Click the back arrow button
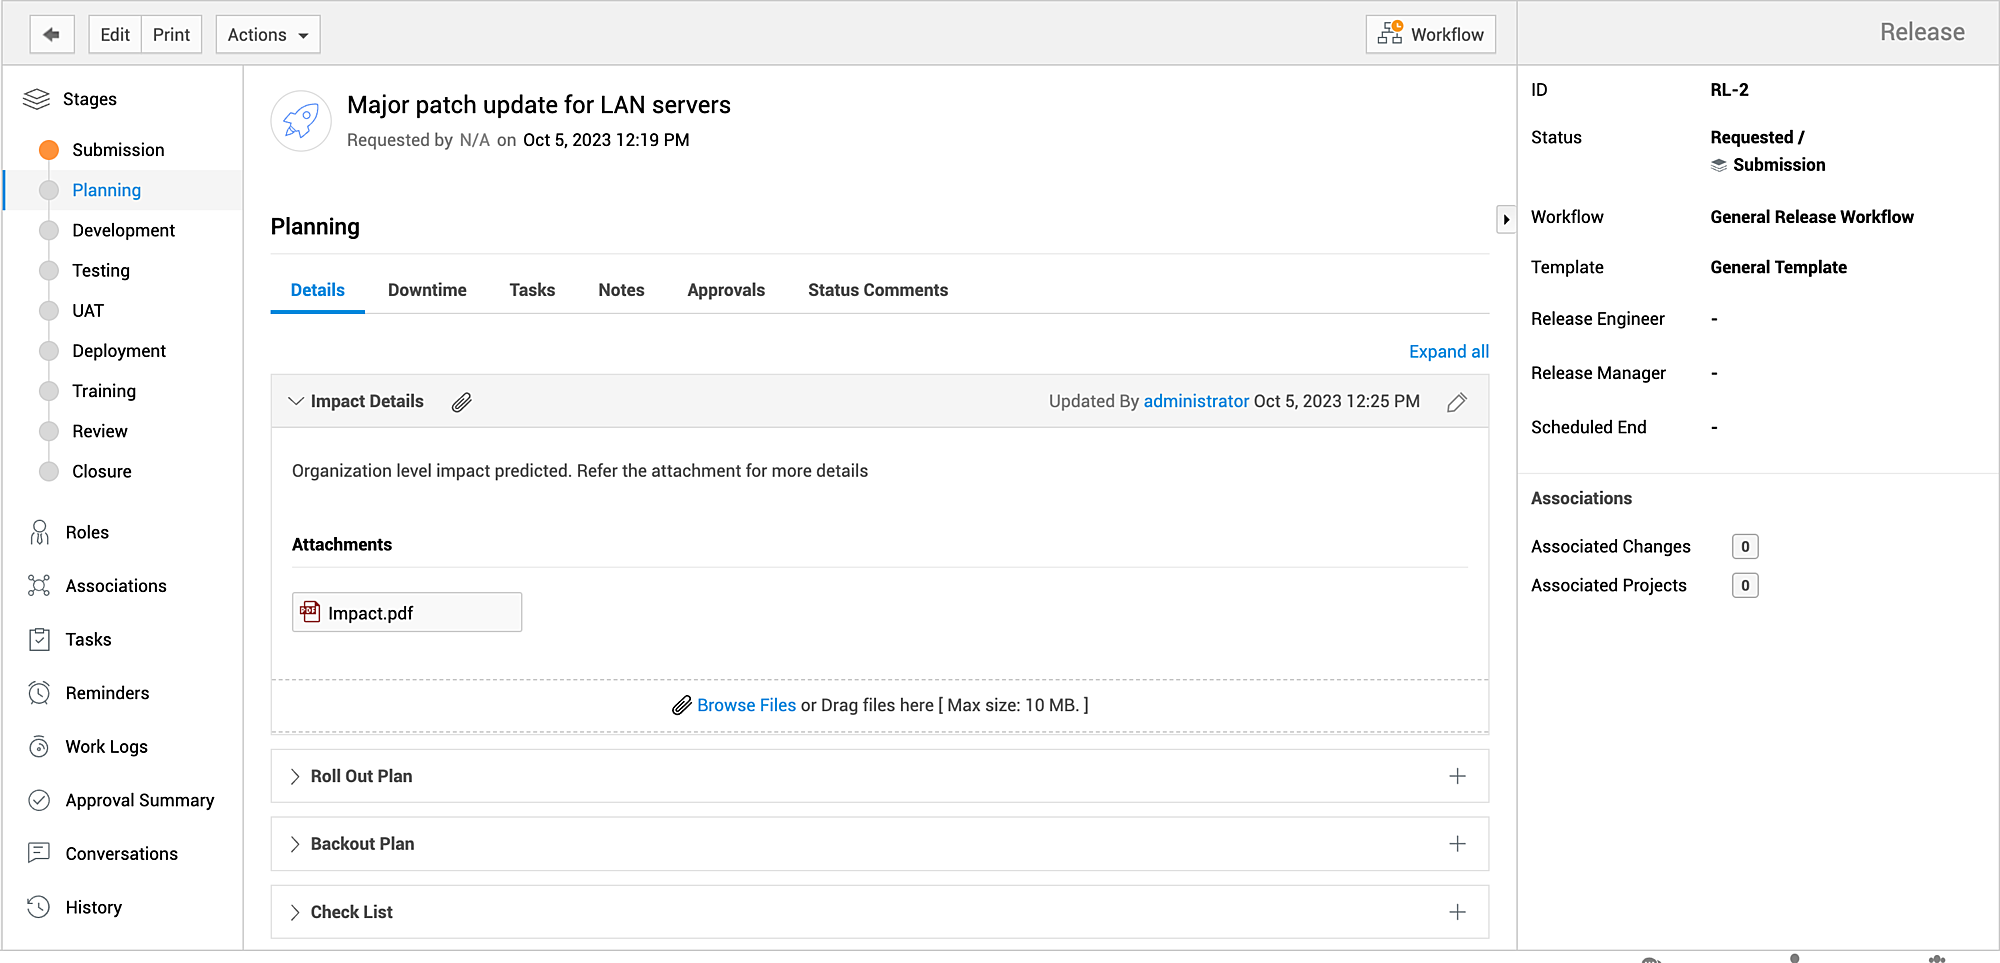Viewport: 2000px width, 963px height. tap(51, 34)
